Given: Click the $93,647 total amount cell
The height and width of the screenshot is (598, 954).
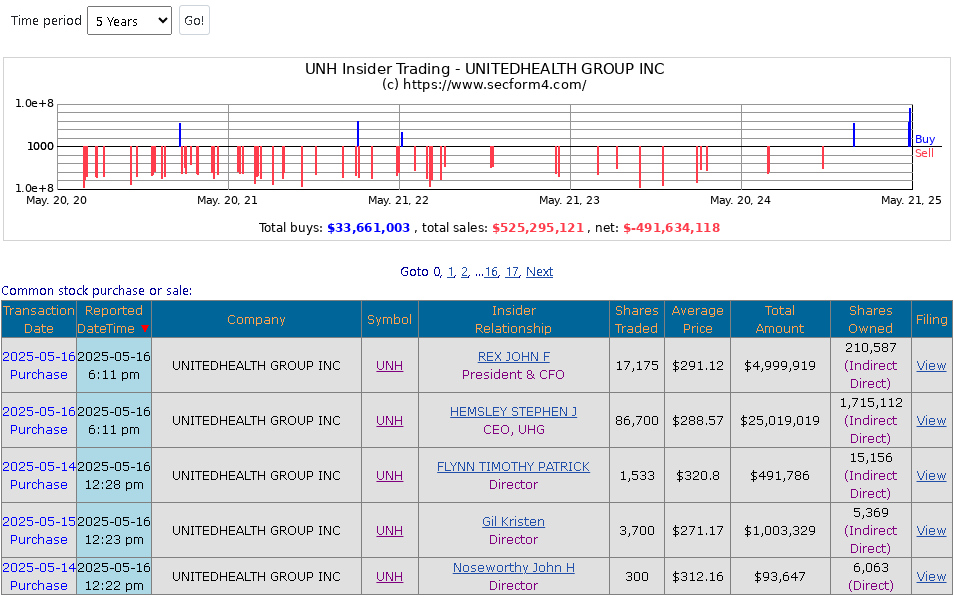Looking at the screenshot, I should pyautogui.click(x=780, y=577).
